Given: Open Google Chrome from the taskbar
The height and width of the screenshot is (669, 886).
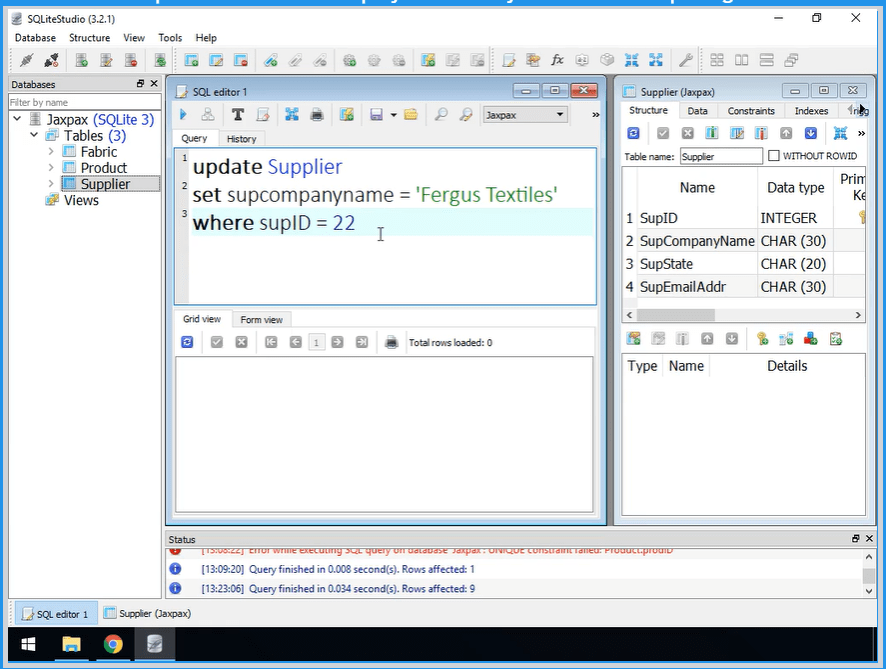Looking at the screenshot, I should (113, 644).
